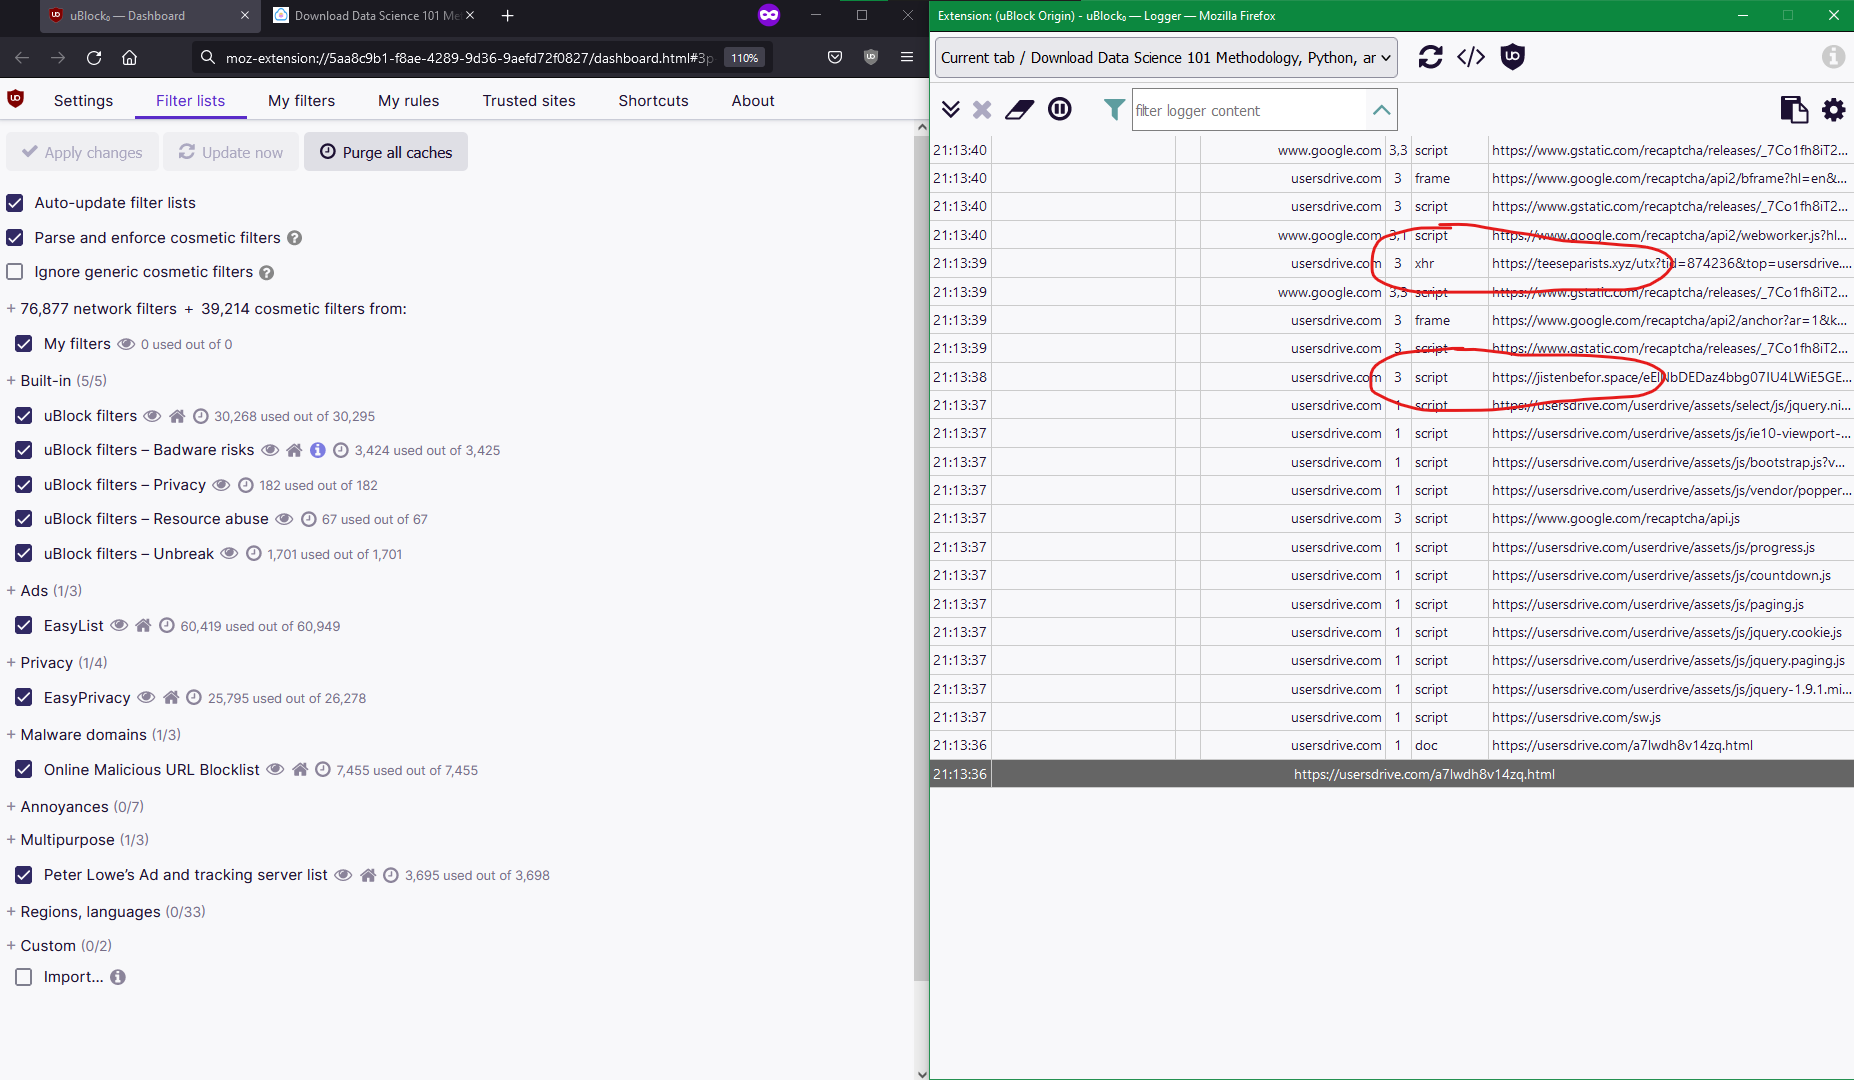
Task: Open the Current tab selector dropdown in logger
Action: 1164,57
